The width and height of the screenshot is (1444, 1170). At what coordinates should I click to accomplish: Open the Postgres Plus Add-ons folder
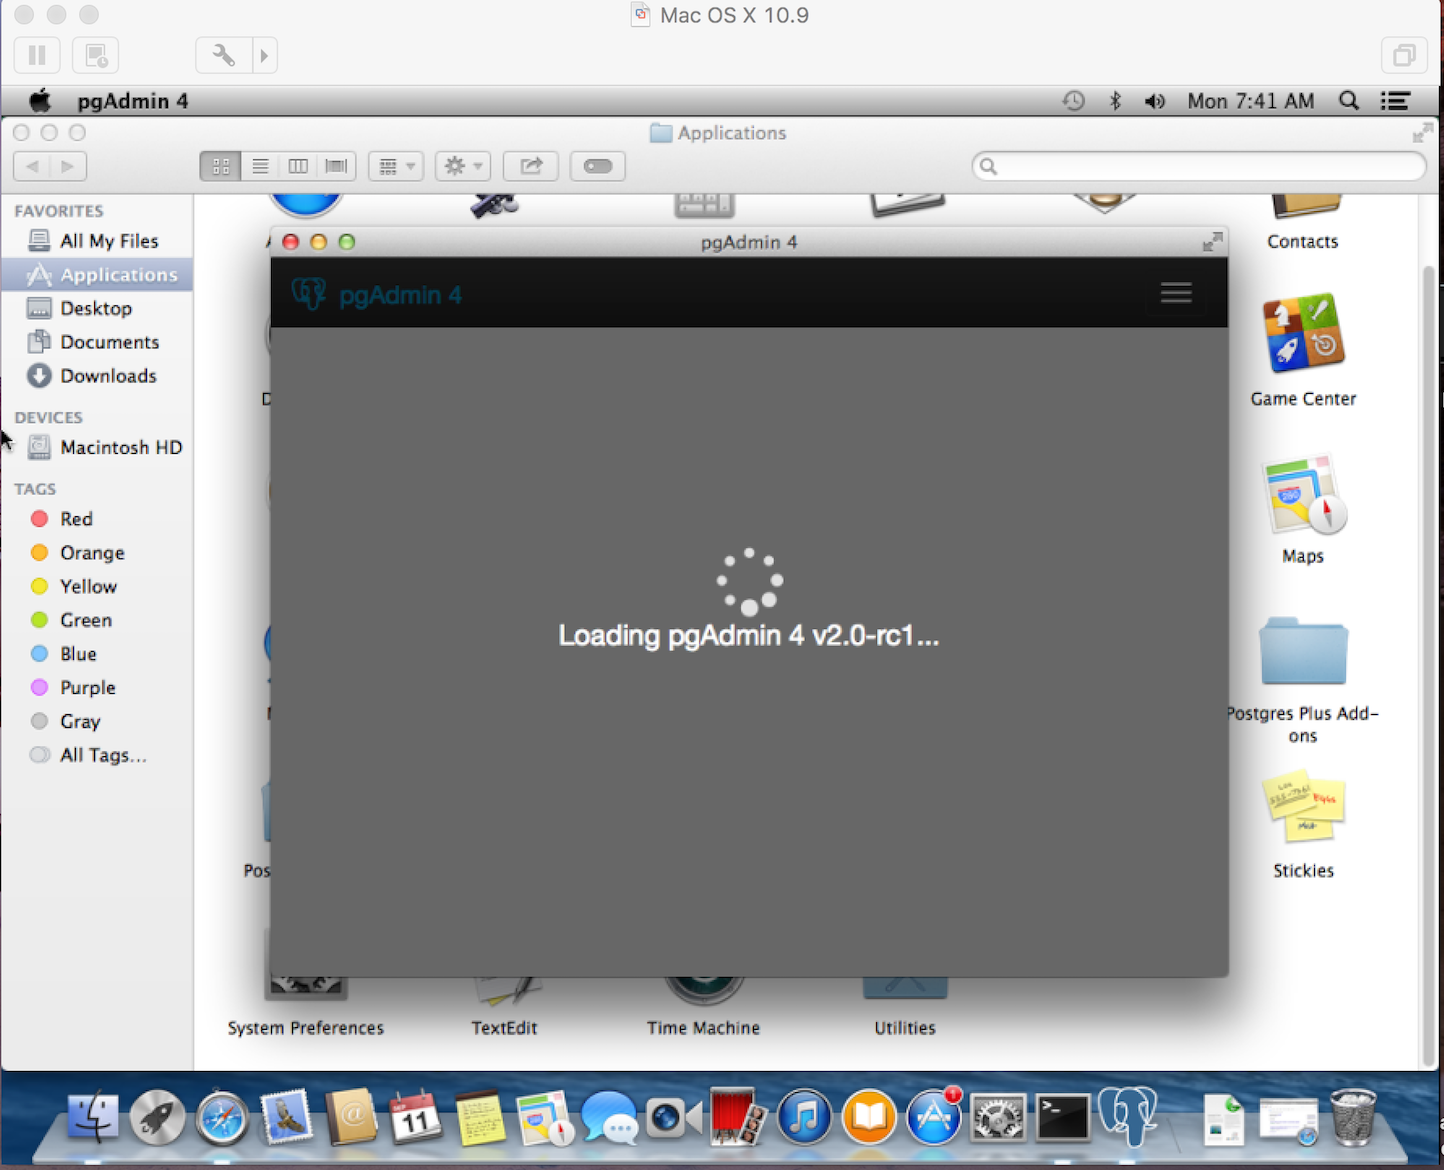1302,653
